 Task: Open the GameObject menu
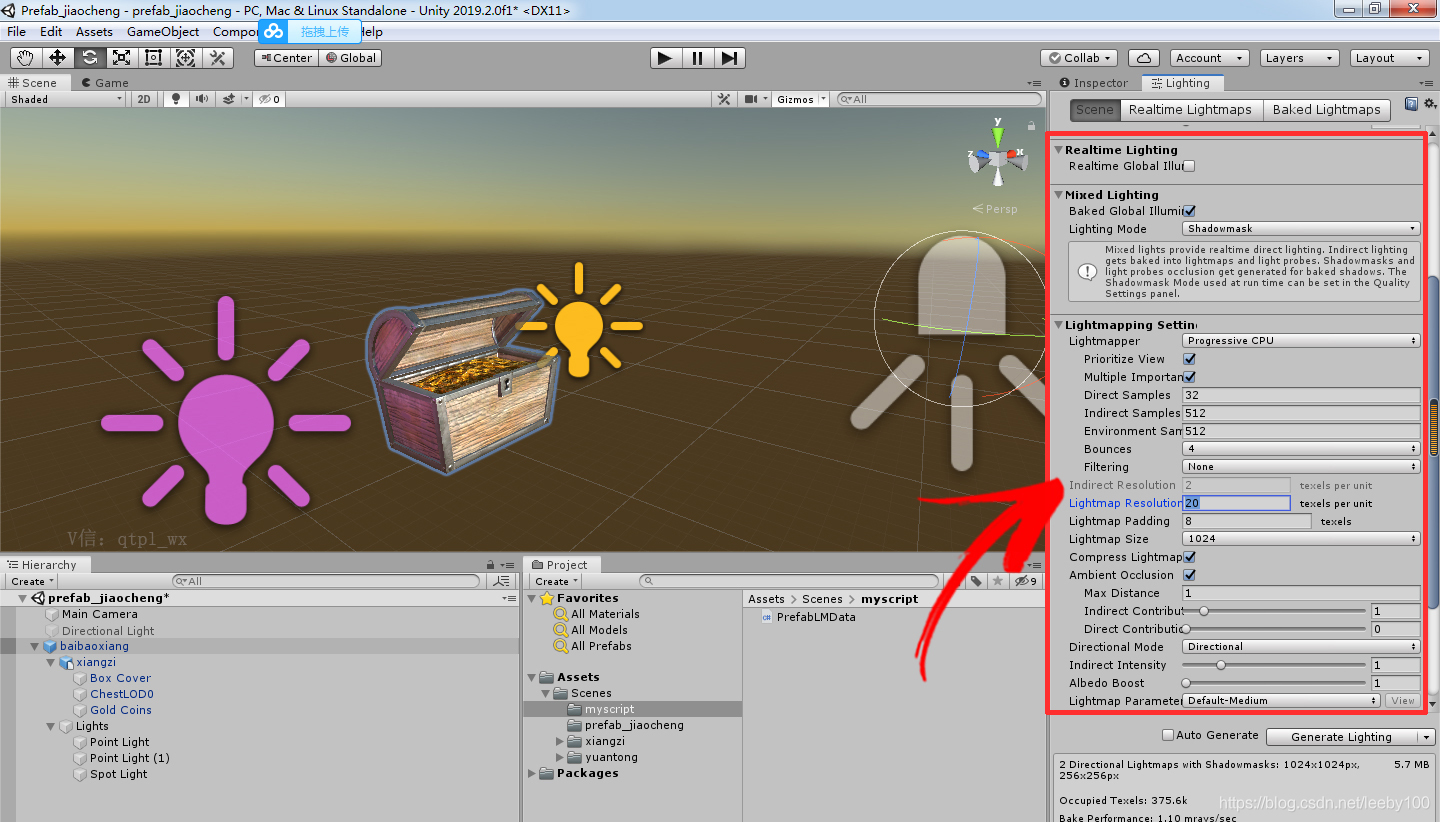click(x=163, y=32)
